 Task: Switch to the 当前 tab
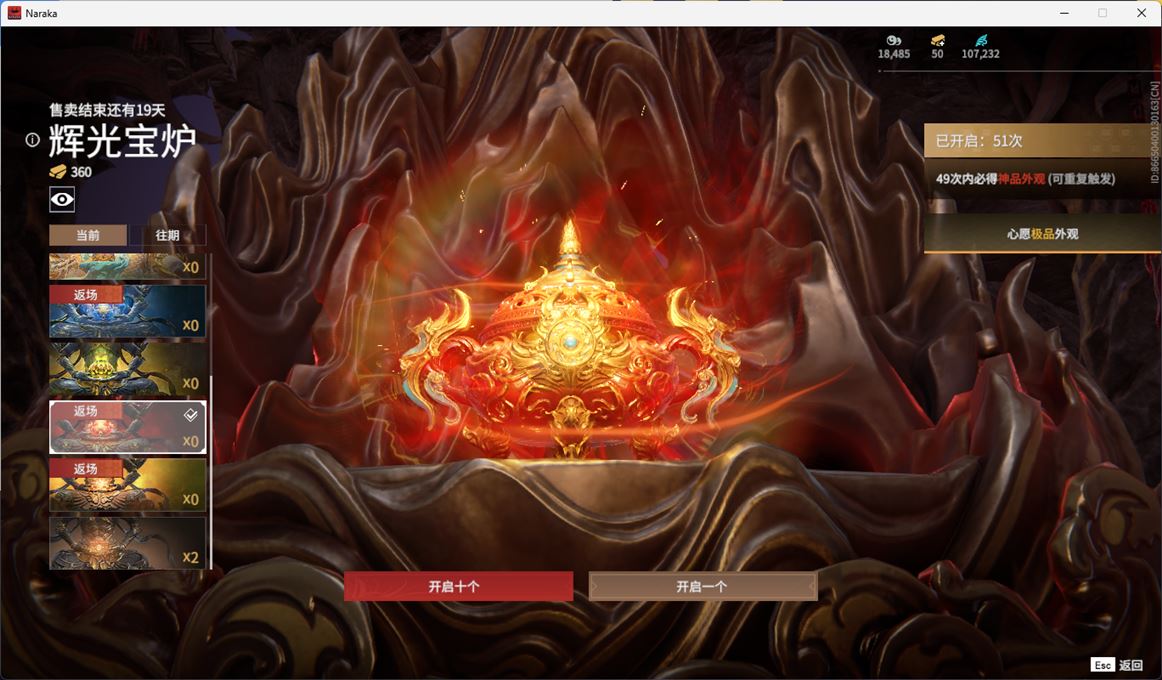(88, 235)
